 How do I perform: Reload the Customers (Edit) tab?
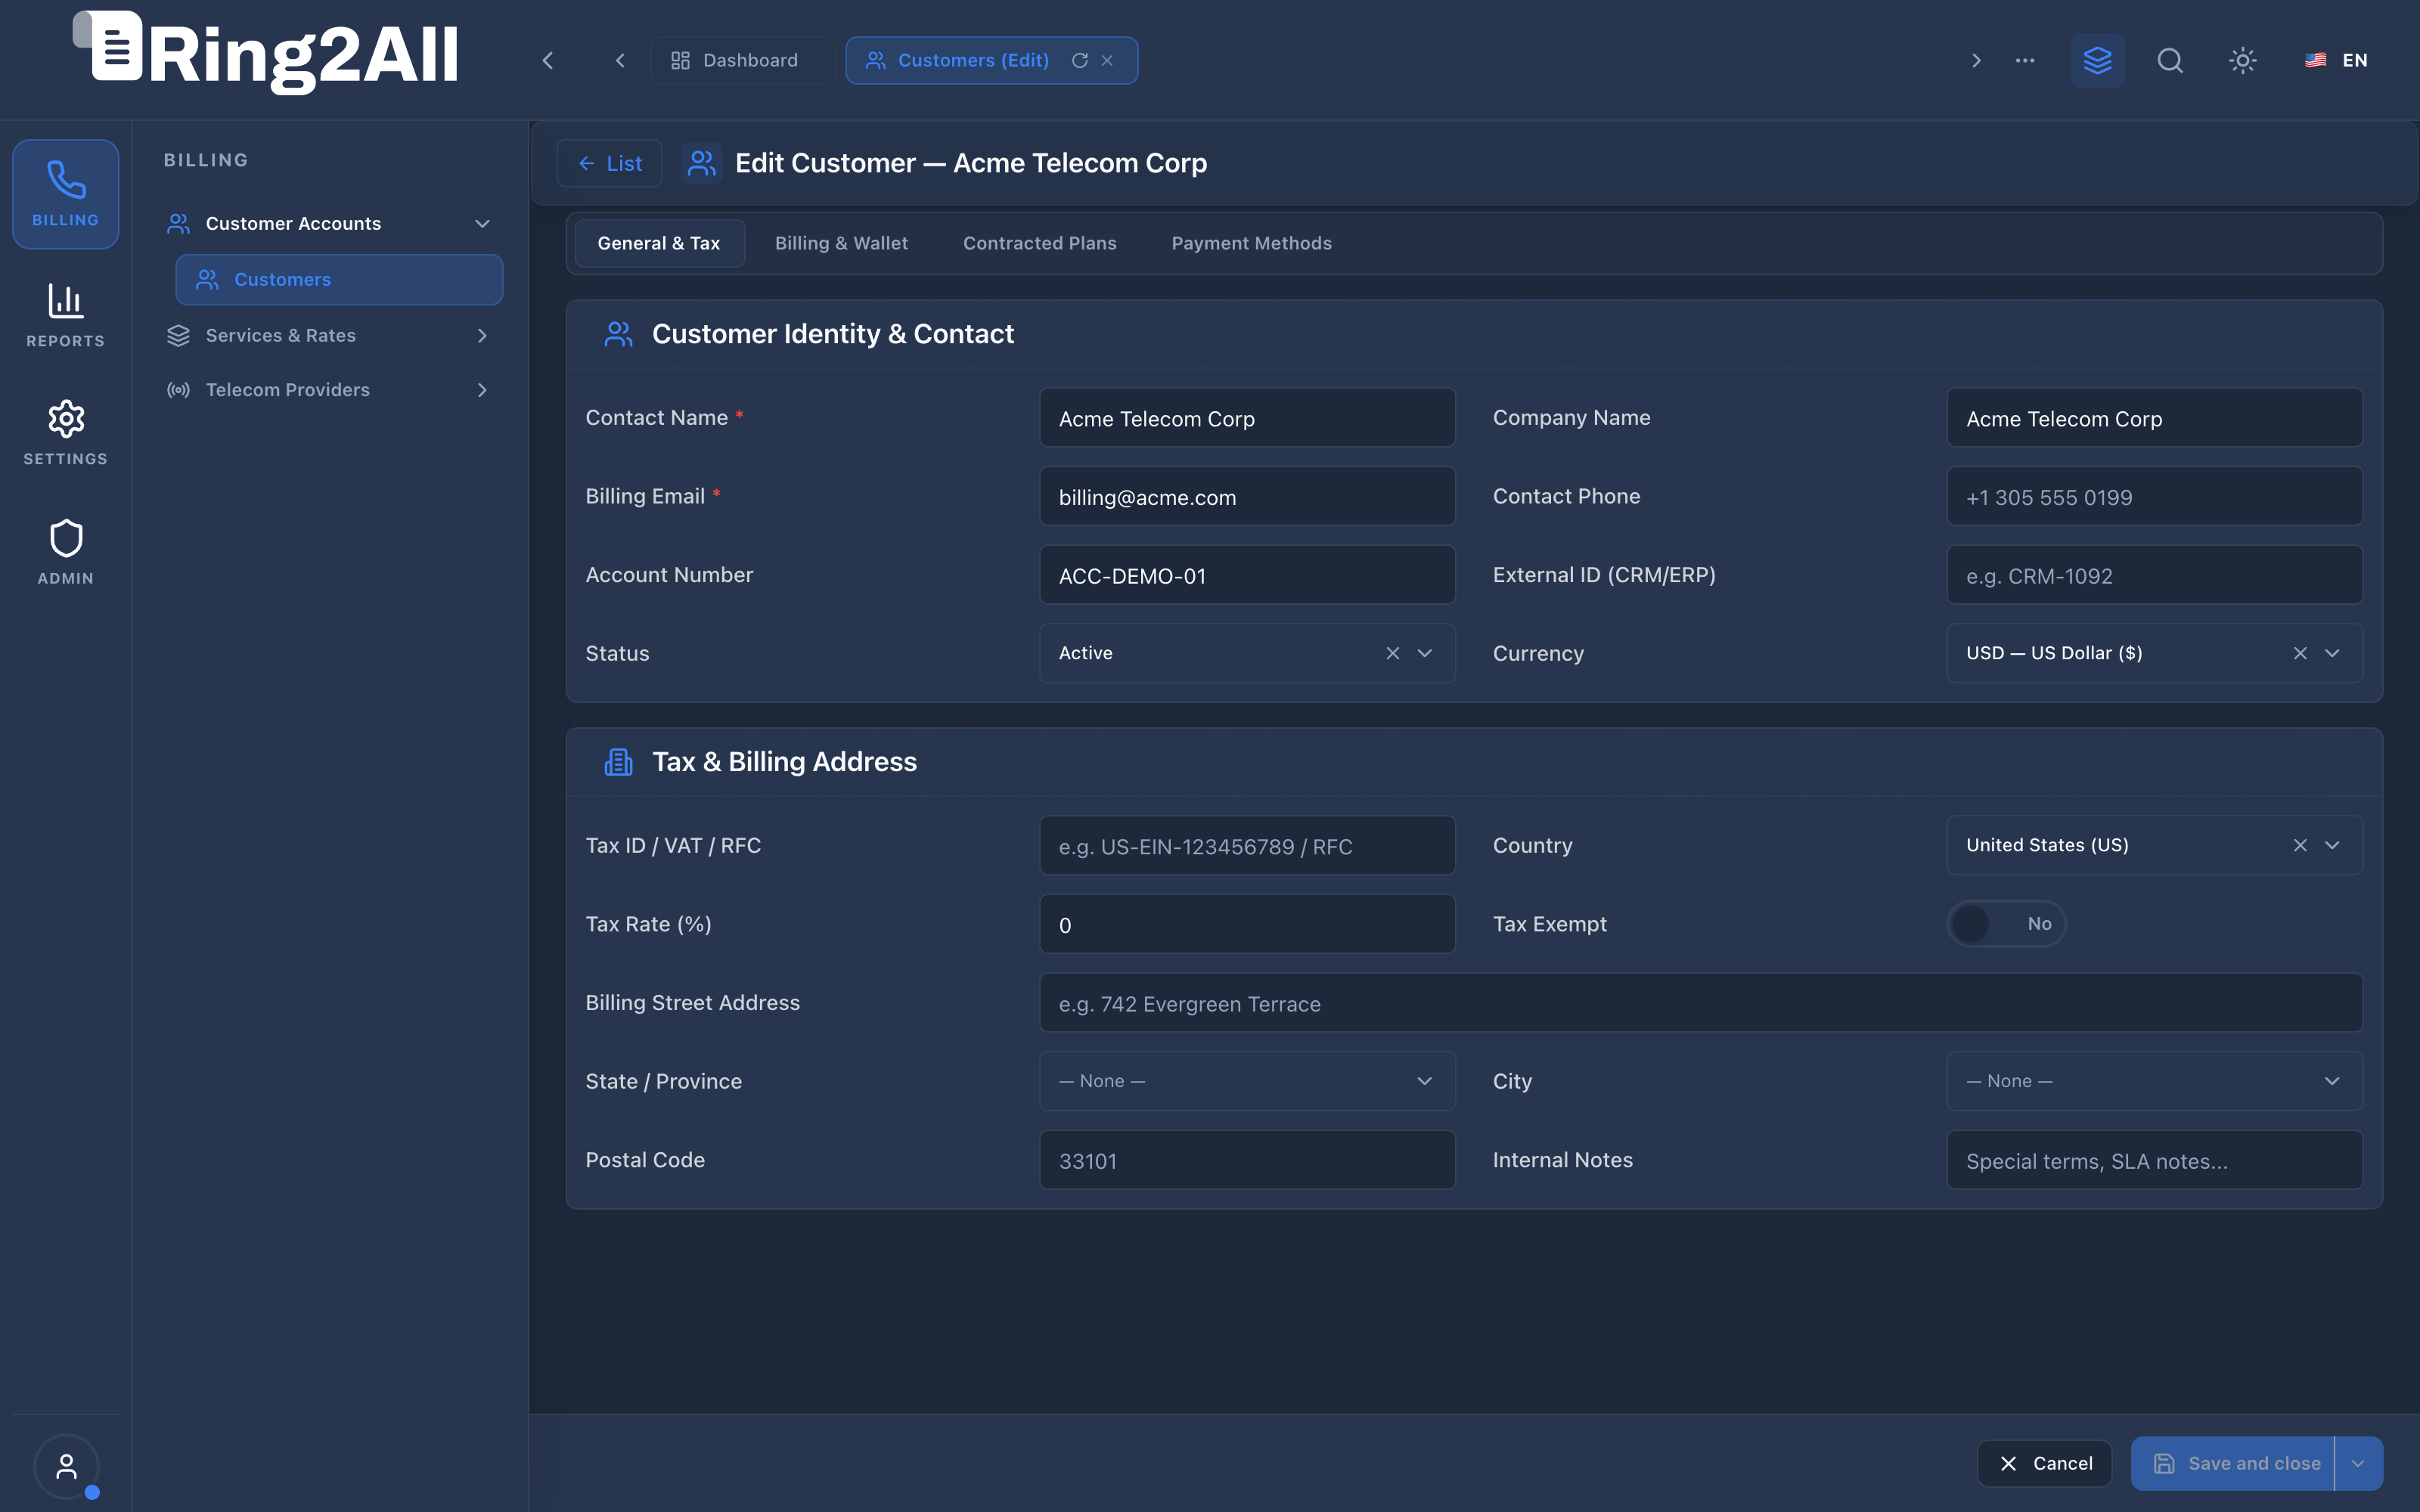pyautogui.click(x=1080, y=60)
